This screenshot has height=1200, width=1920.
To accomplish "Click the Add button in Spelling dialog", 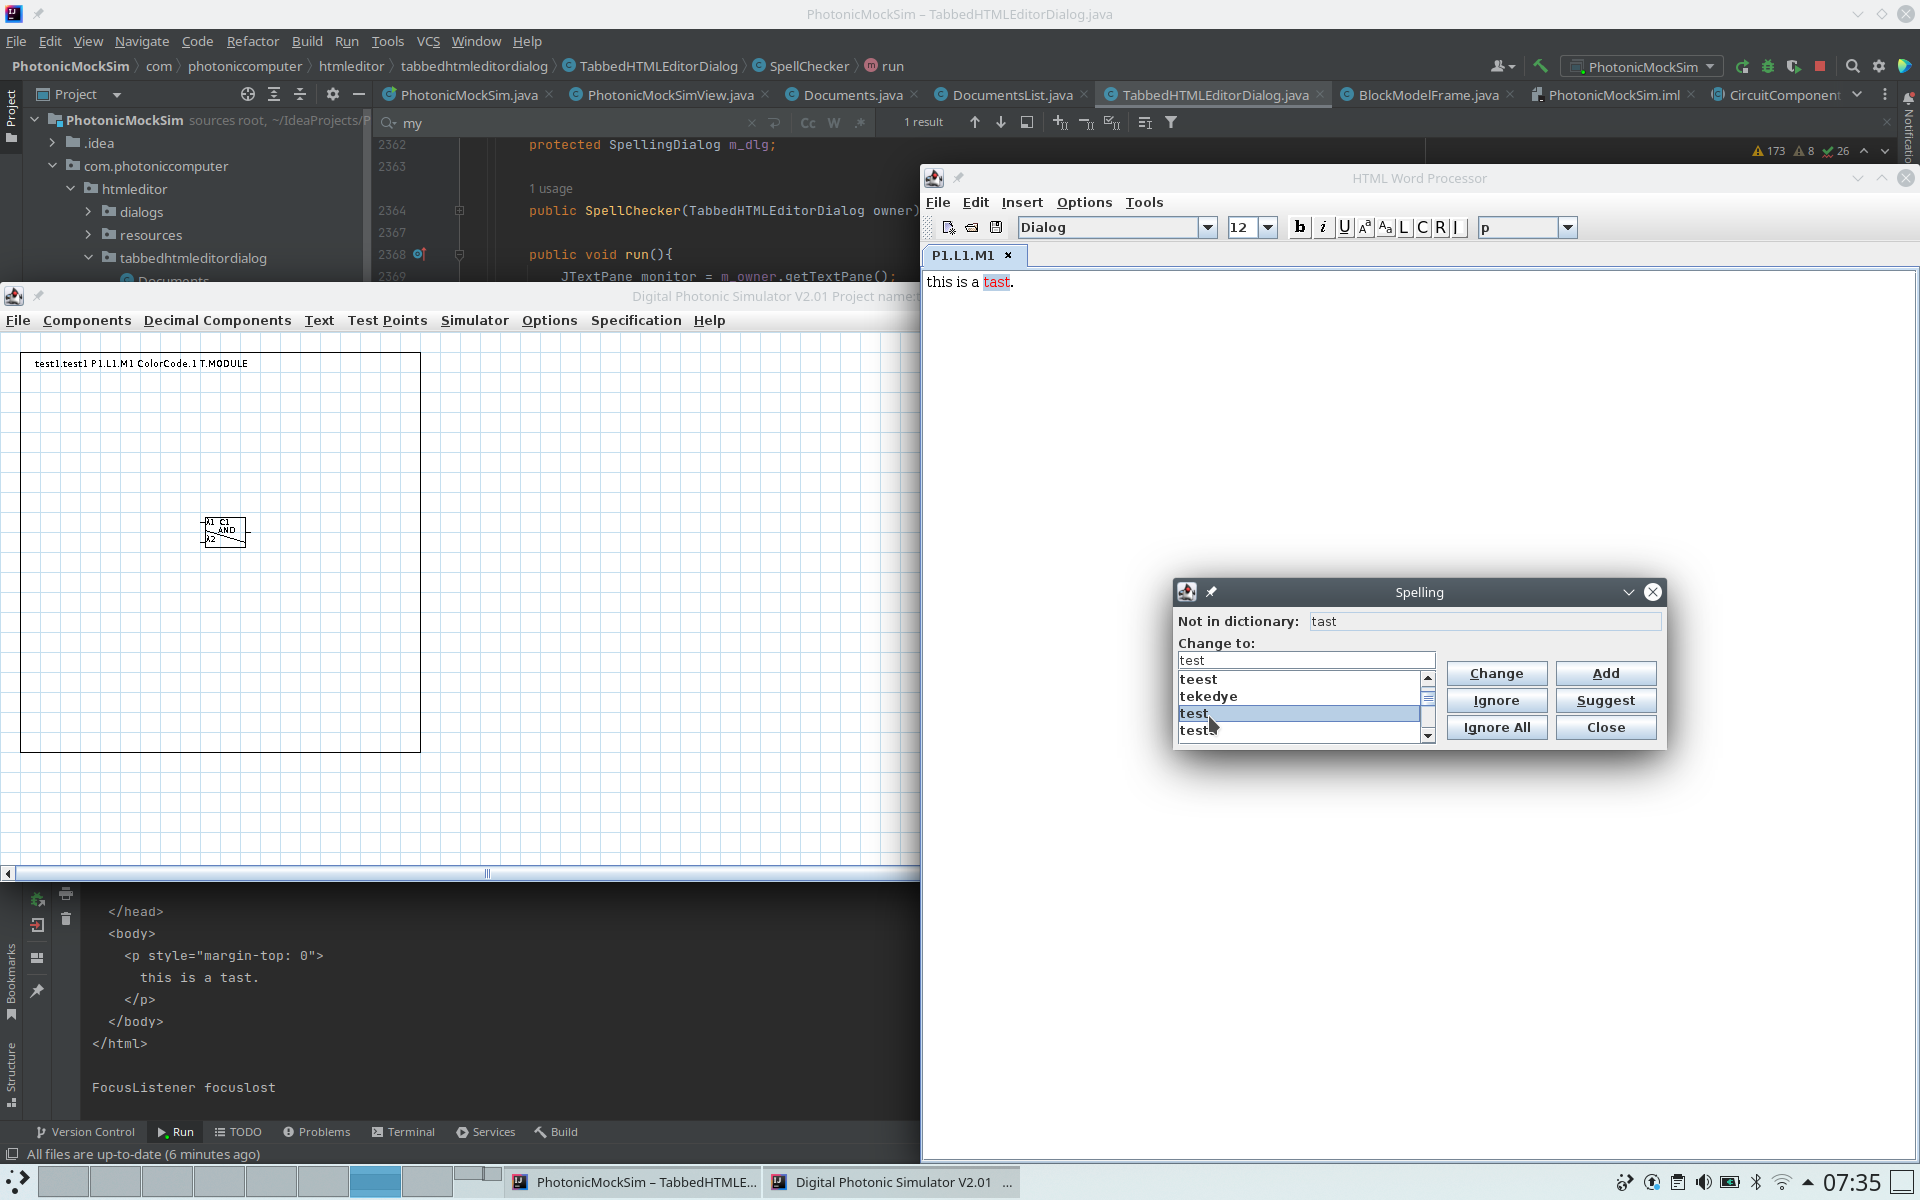I will [x=1606, y=674].
